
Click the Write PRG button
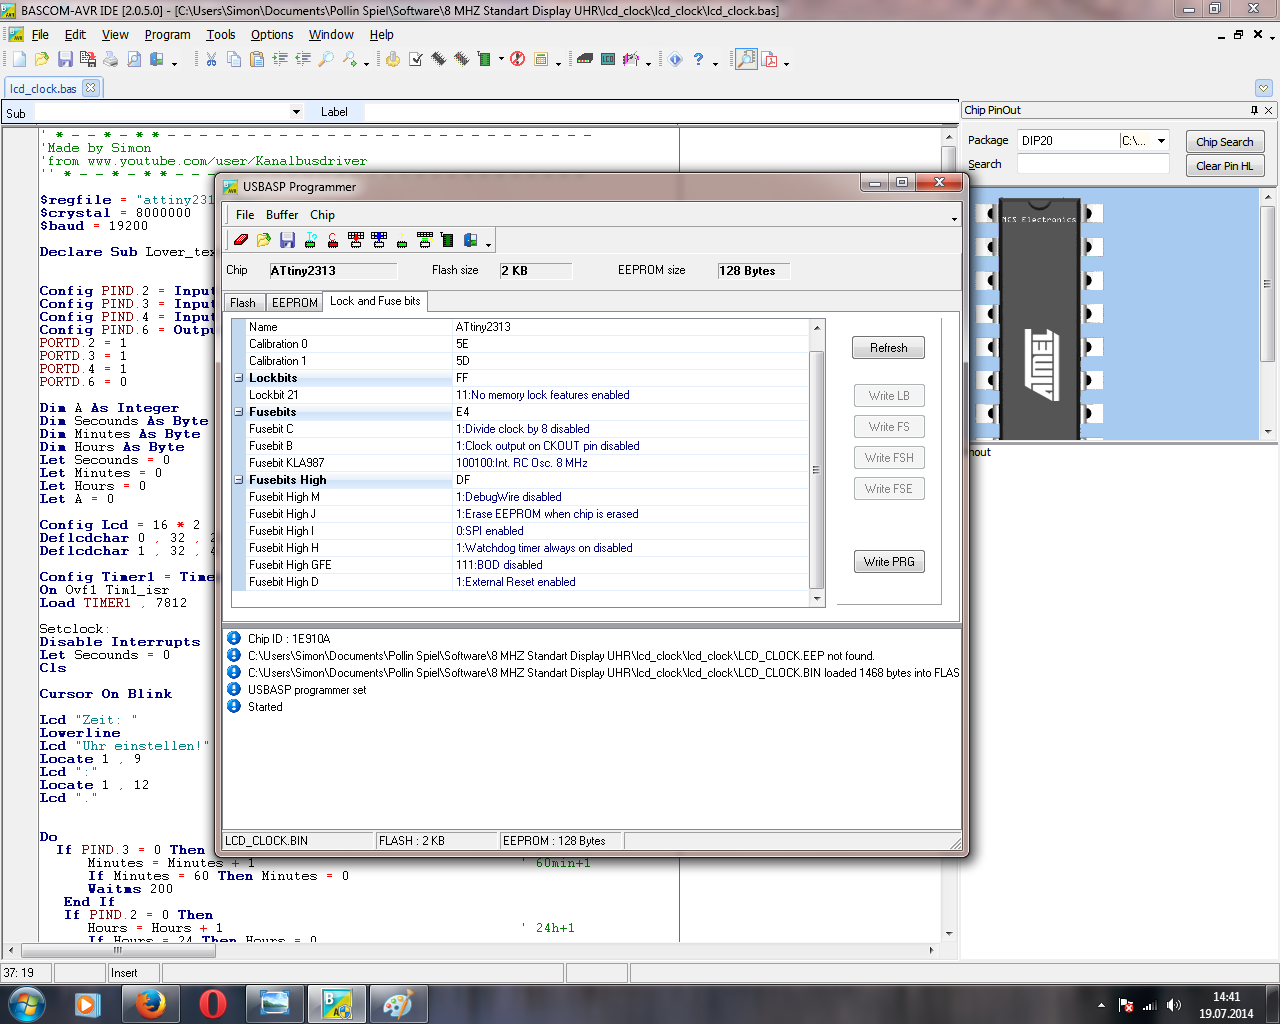[x=889, y=562]
